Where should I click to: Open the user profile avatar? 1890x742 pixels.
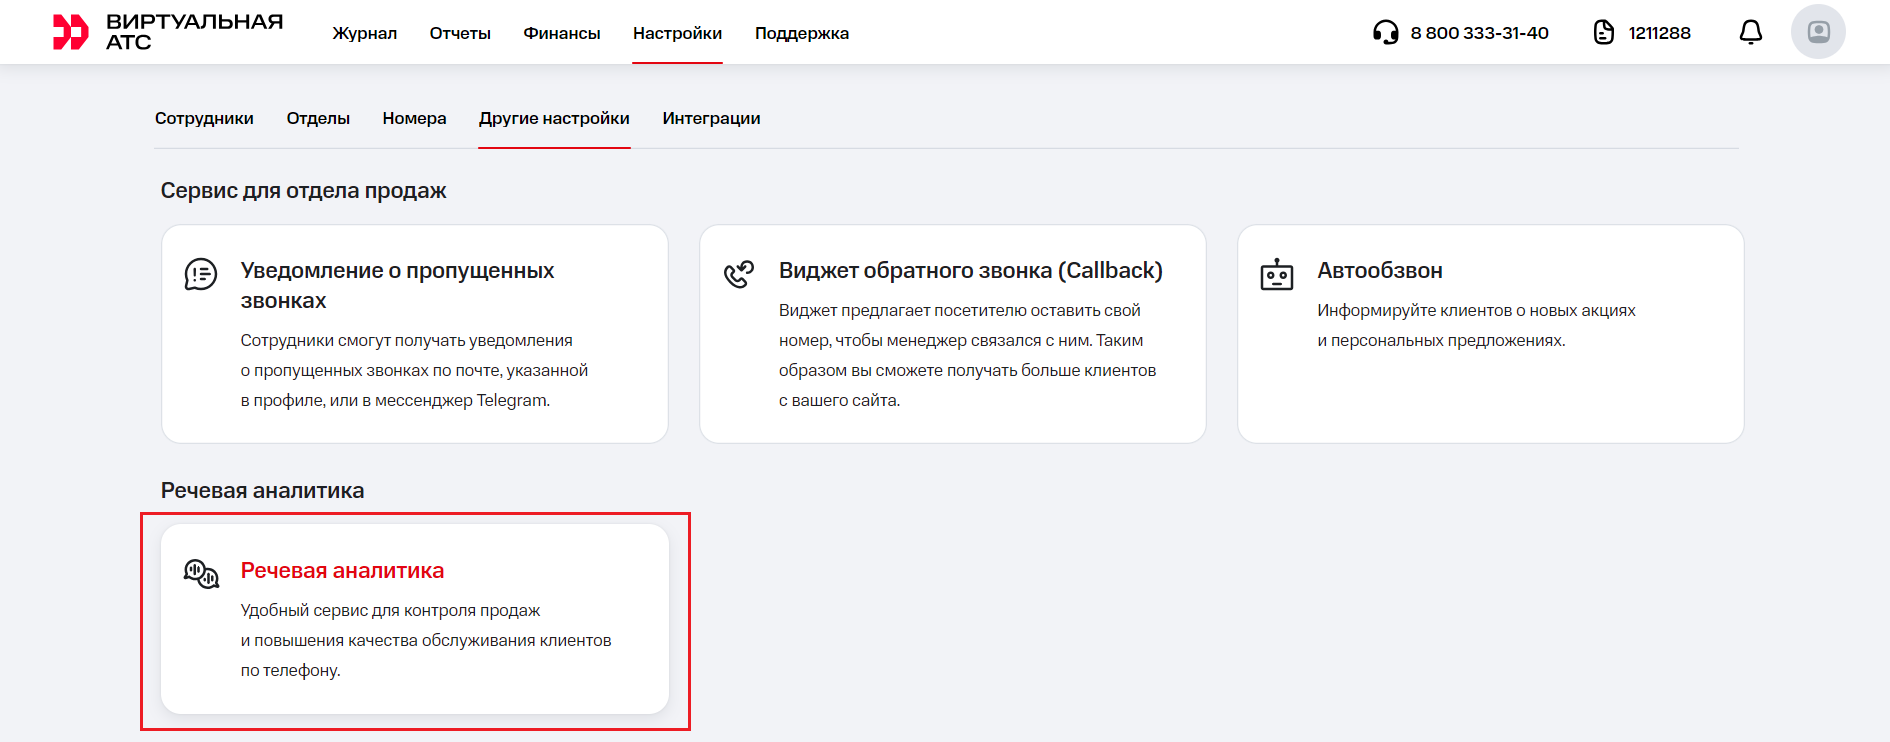(x=1817, y=32)
